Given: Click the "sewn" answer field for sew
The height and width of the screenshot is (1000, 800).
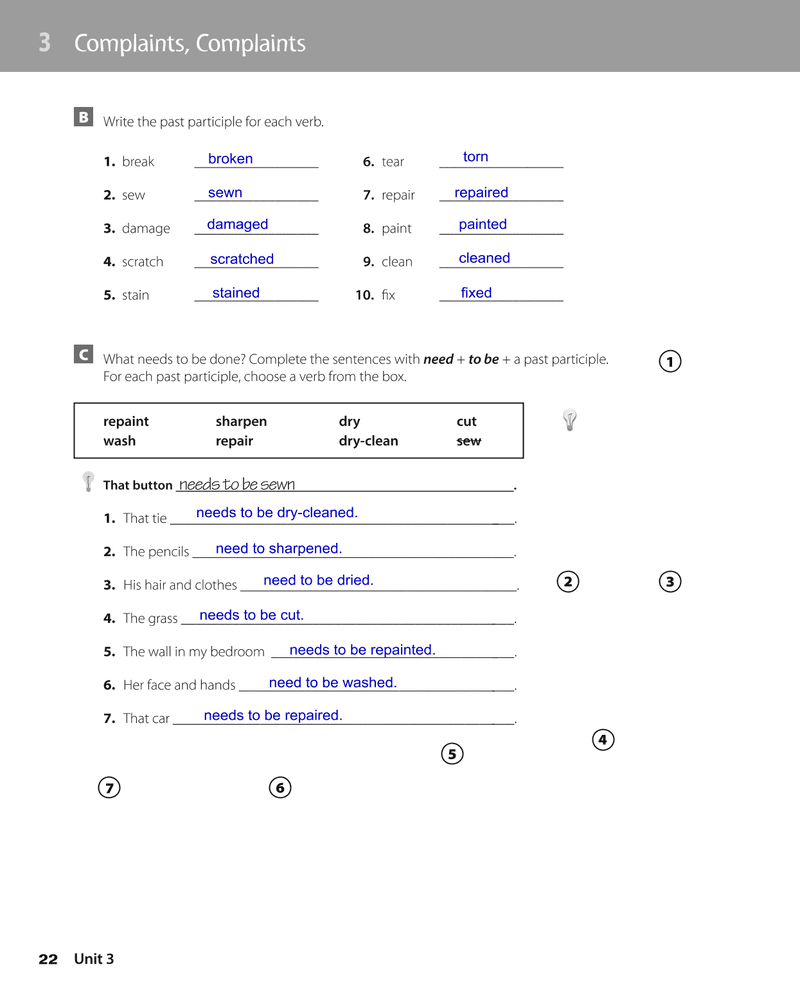Looking at the screenshot, I should [256, 194].
